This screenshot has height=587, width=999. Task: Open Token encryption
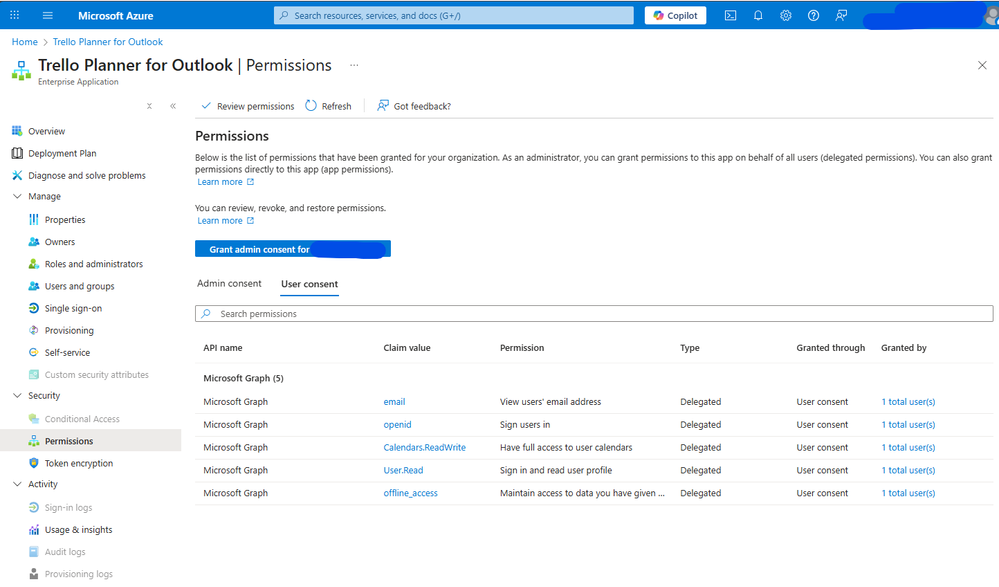point(78,463)
